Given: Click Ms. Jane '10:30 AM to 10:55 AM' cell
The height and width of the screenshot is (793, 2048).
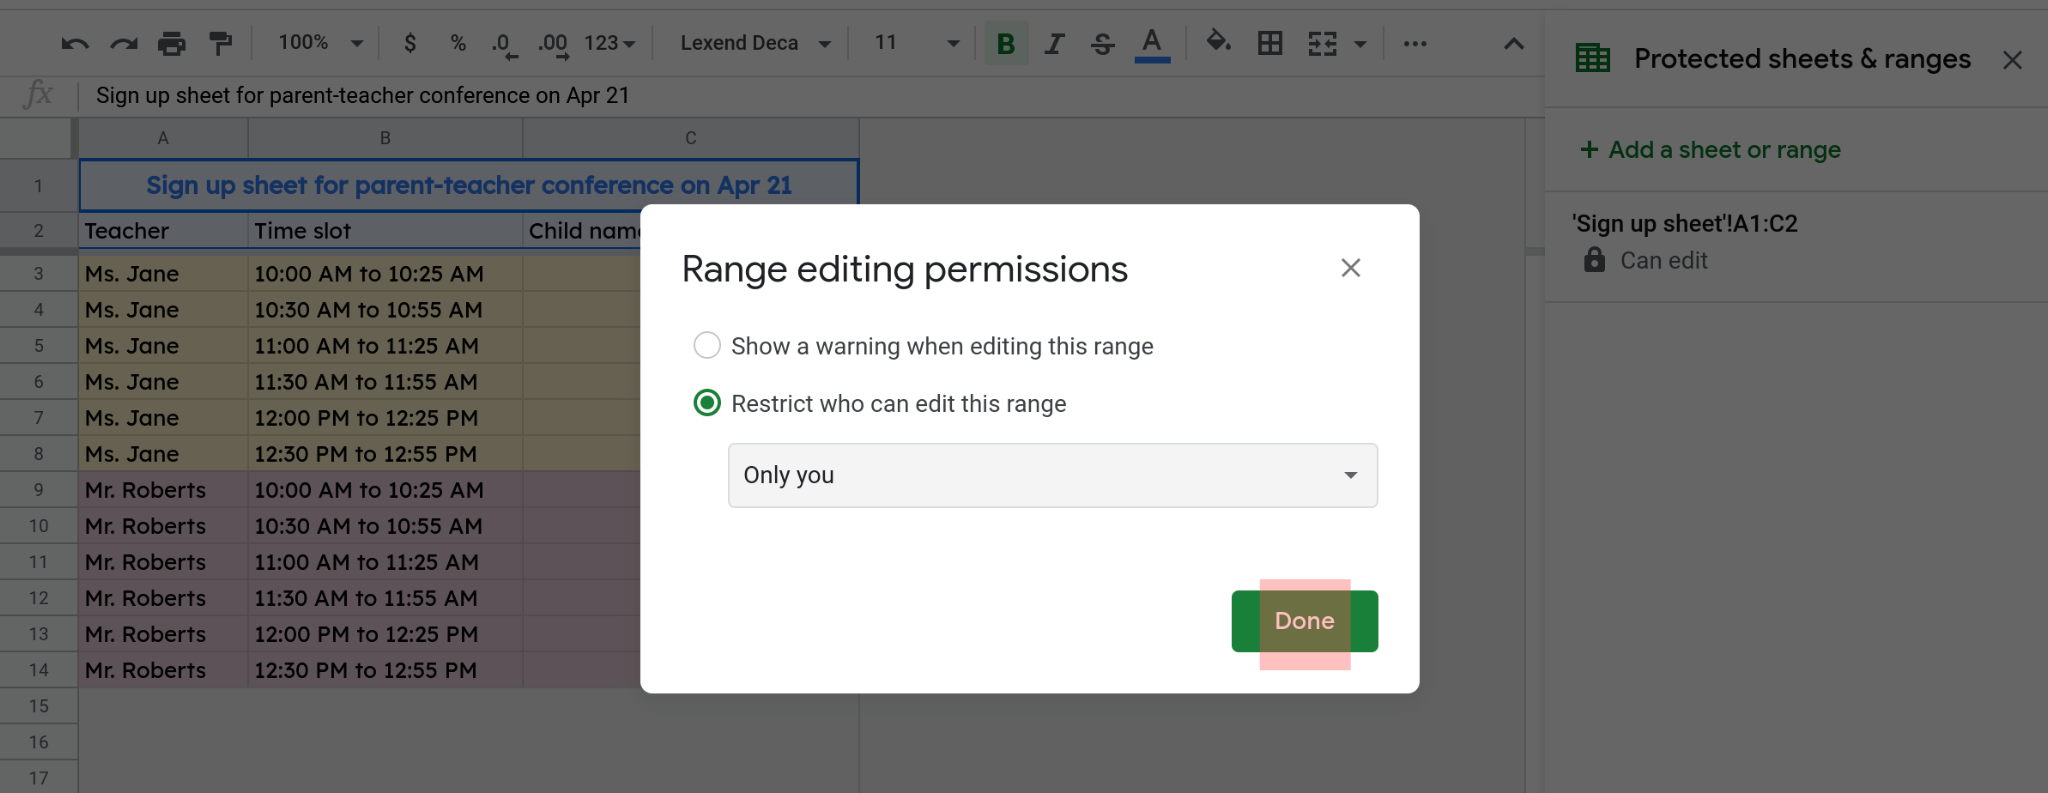Looking at the screenshot, I should click(385, 310).
